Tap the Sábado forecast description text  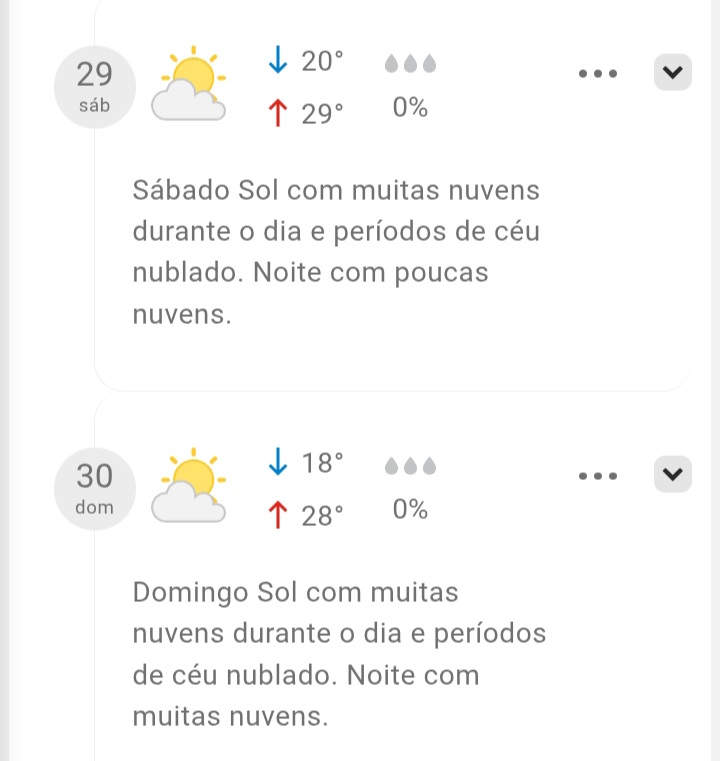point(335,252)
